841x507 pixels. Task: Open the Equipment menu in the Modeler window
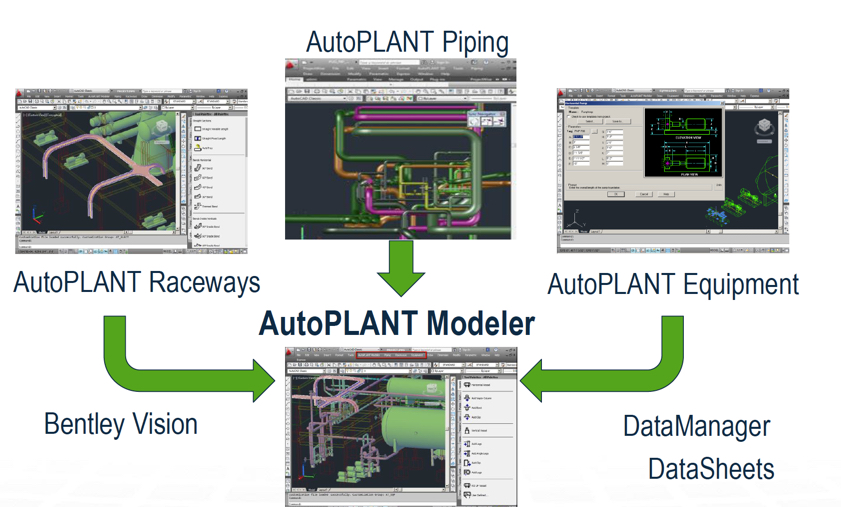[x=417, y=355]
